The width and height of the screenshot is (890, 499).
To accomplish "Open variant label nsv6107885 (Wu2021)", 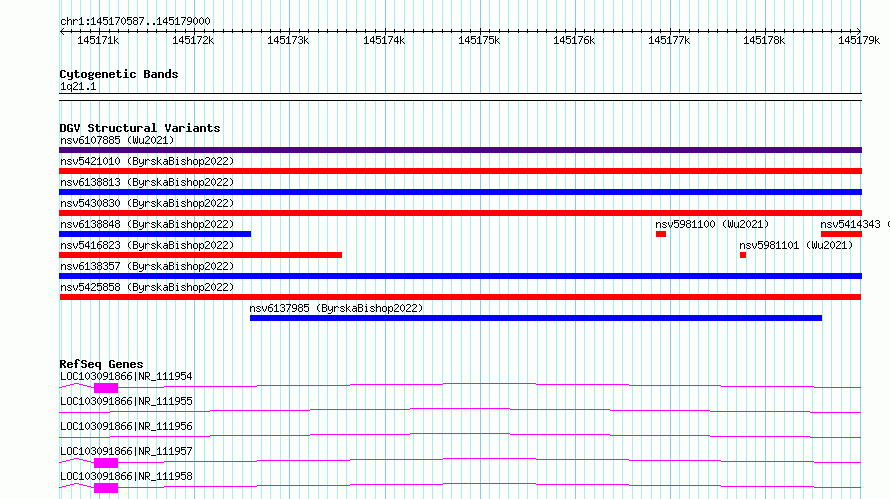I will coord(117,140).
